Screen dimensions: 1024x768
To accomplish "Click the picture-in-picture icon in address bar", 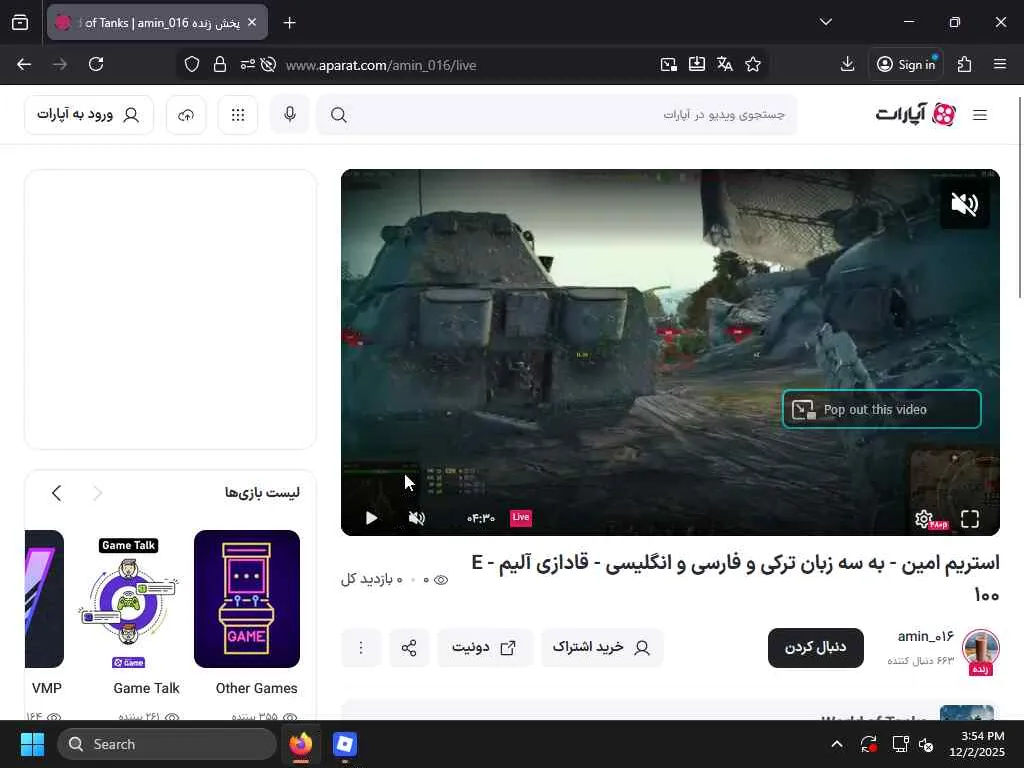I will tap(669, 64).
